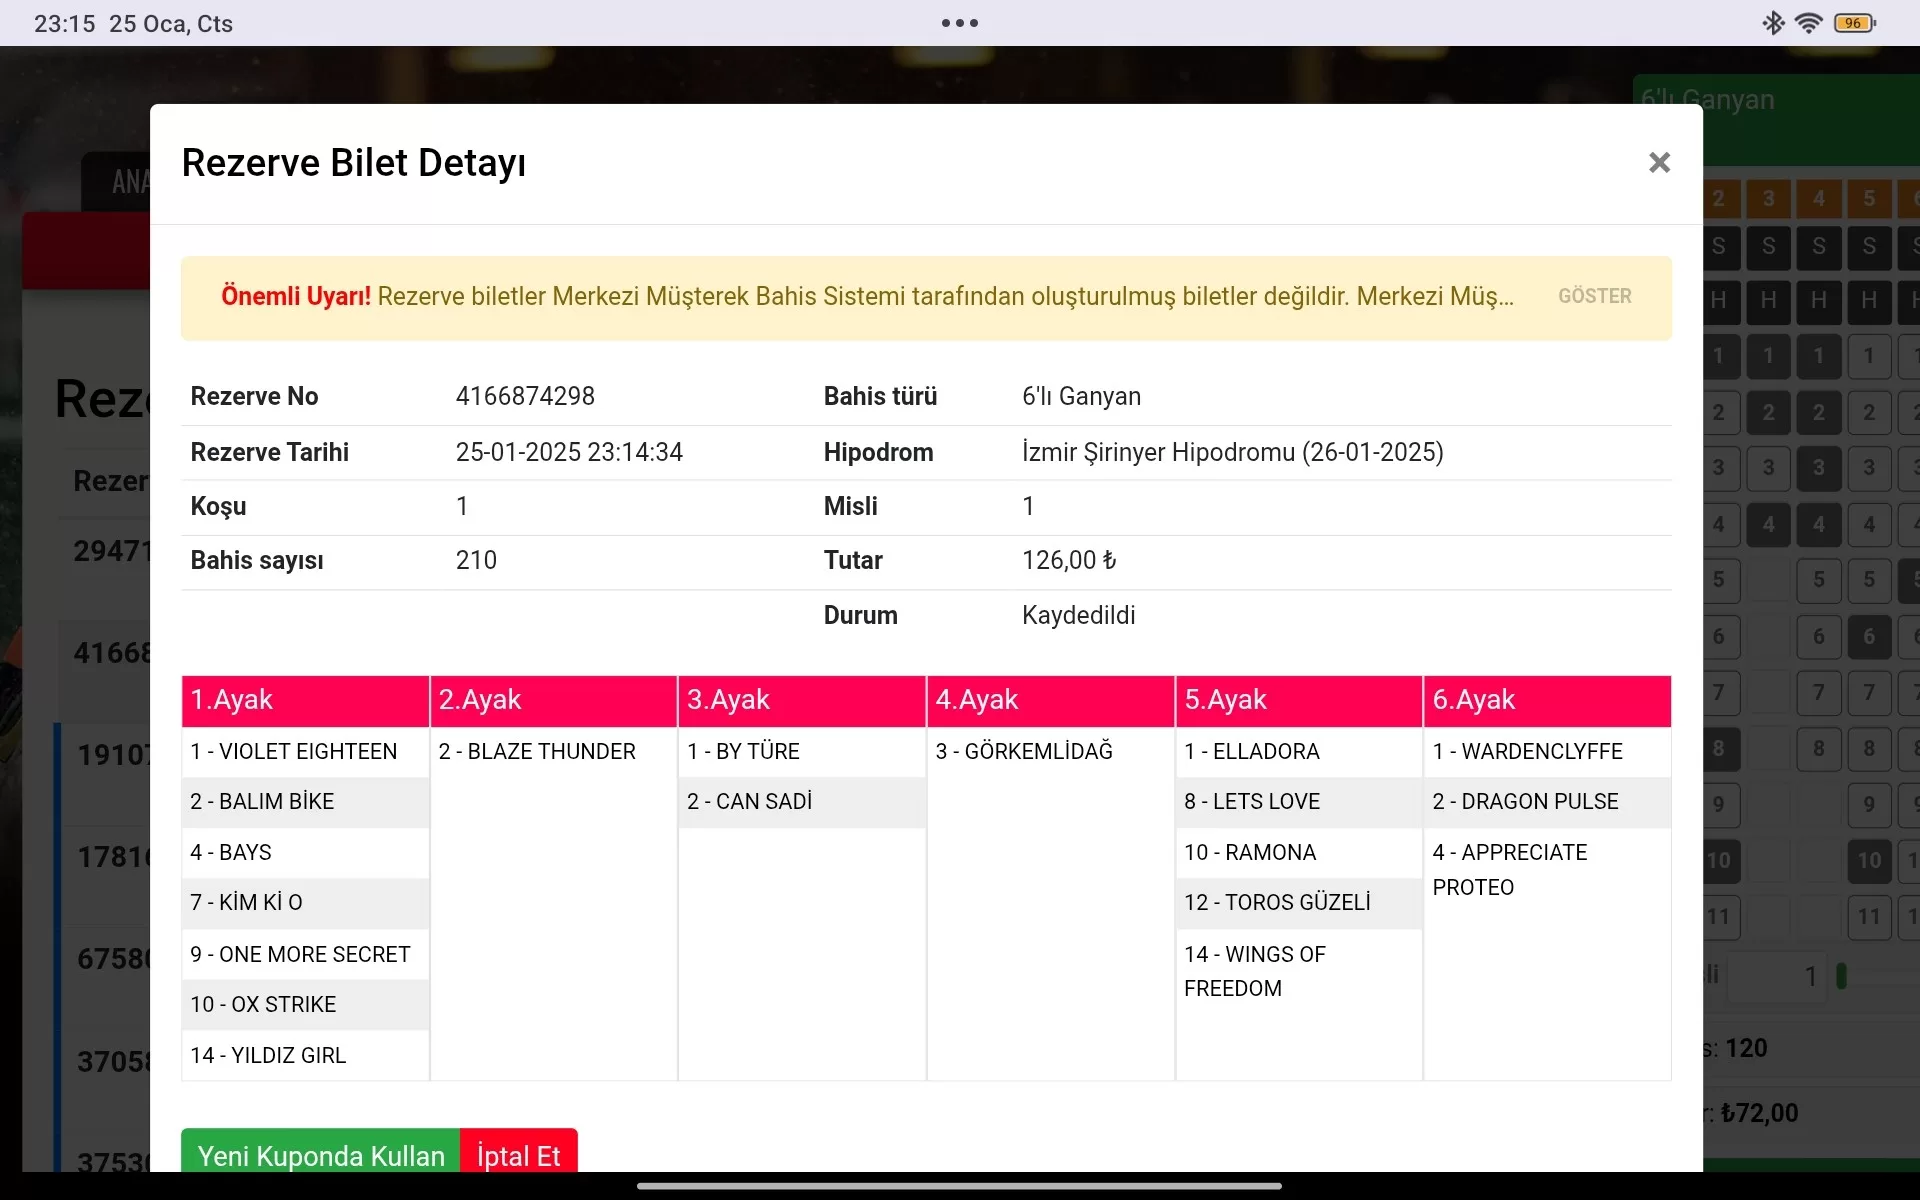Select the 1.Ayak column header
This screenshot has height=1200, width=1920.
point(305,700)
